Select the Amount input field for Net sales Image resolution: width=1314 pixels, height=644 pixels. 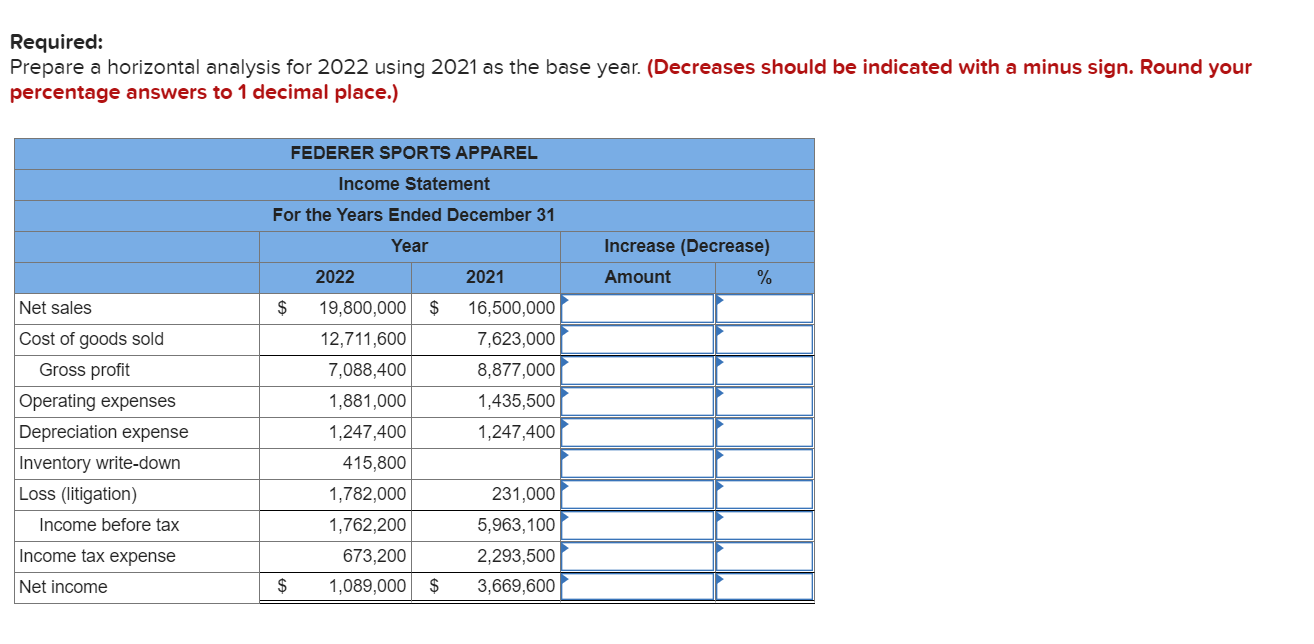pyautogui.click(x=637, y=308)
